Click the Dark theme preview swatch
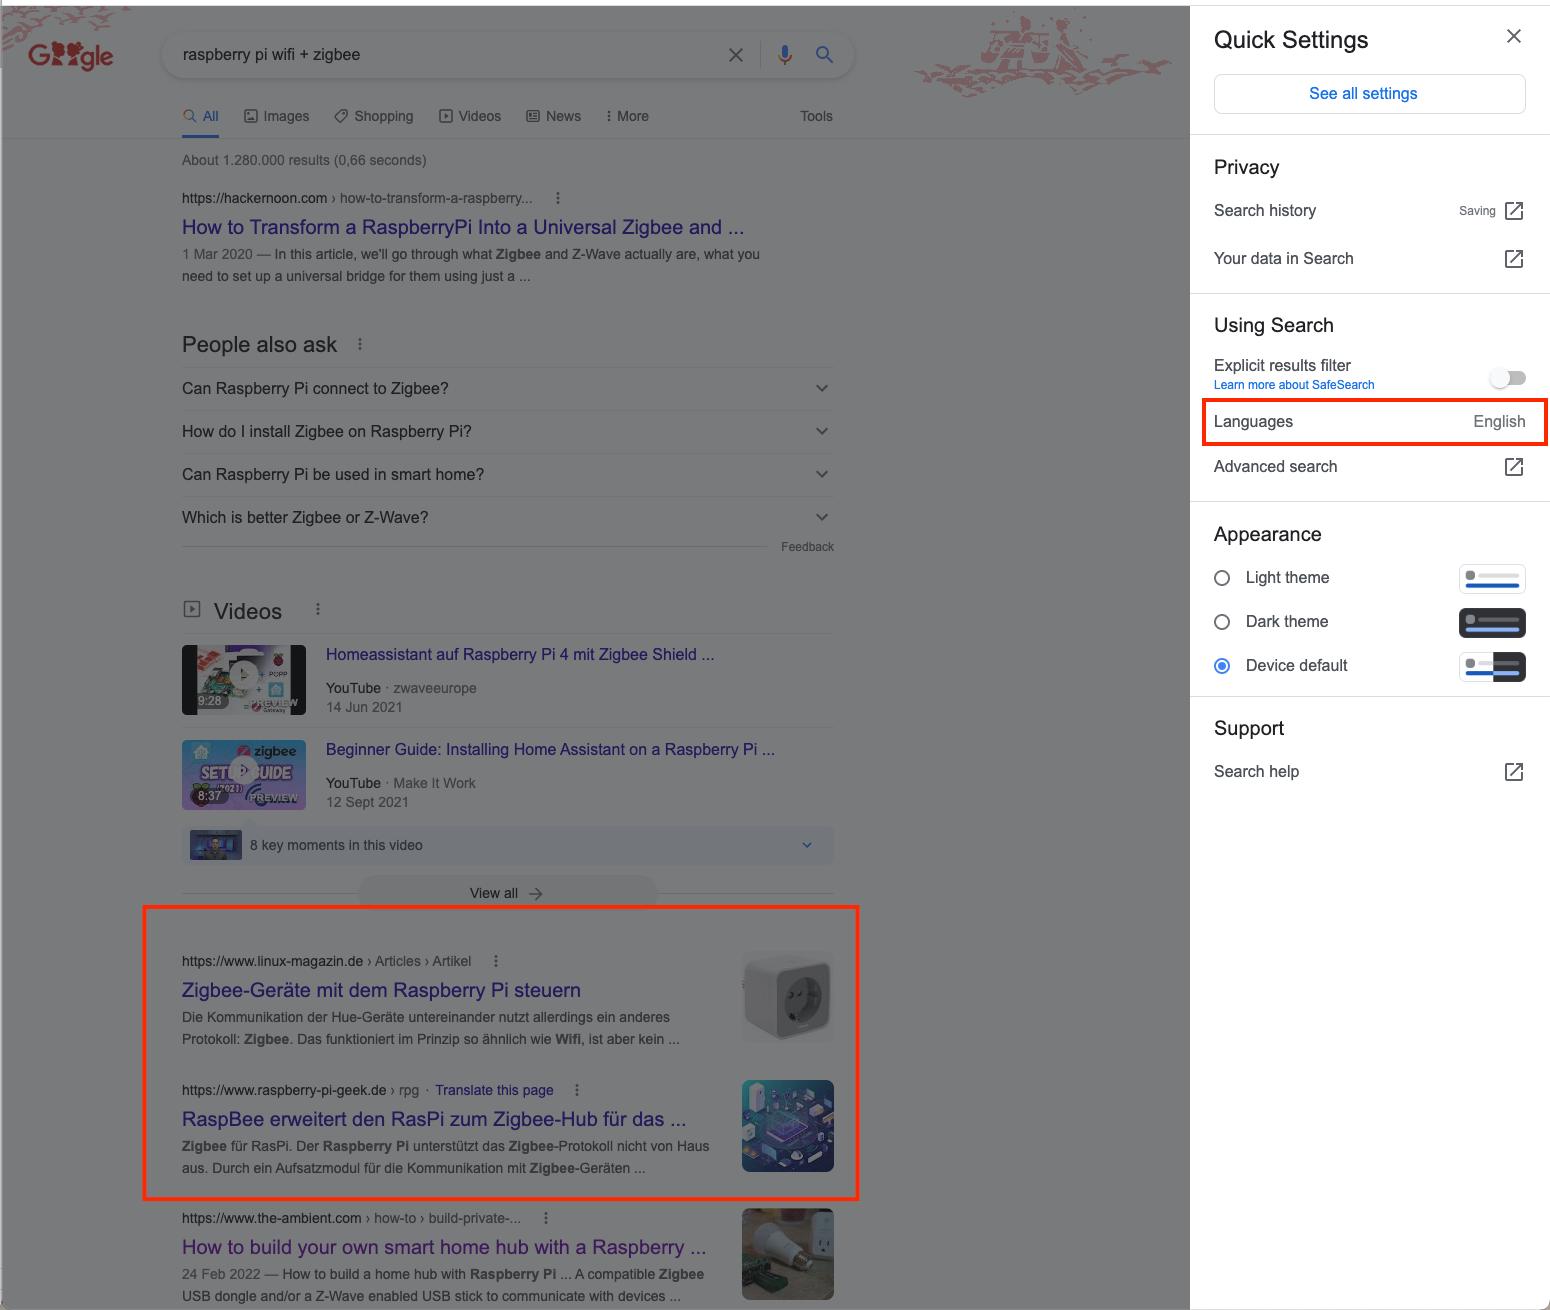The height and width of the screenshot is (1310, 1550). 1492,622
